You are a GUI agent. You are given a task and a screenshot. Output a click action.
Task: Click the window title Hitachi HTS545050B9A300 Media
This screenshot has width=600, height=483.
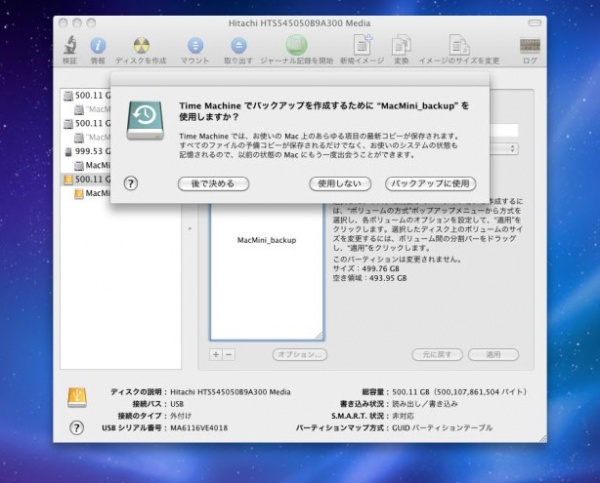[x=299, y=23]
